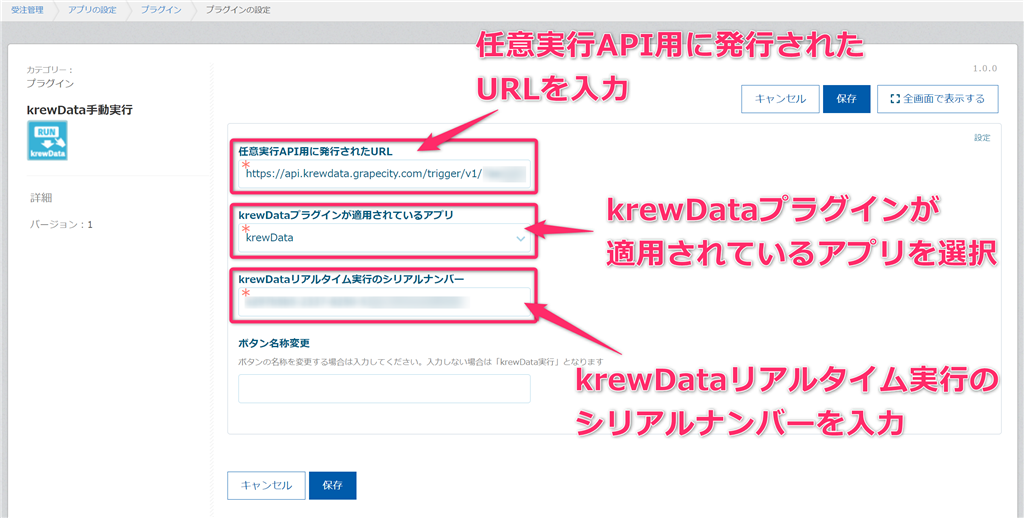Go to the アプリの設定 breadcrumb
This screenshot has width=1024, height=518.
coord(93,10)
